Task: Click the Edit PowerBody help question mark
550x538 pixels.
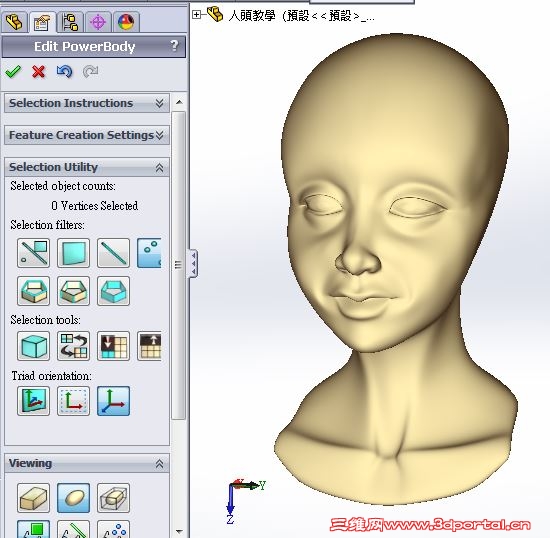Action: (174, 46)
